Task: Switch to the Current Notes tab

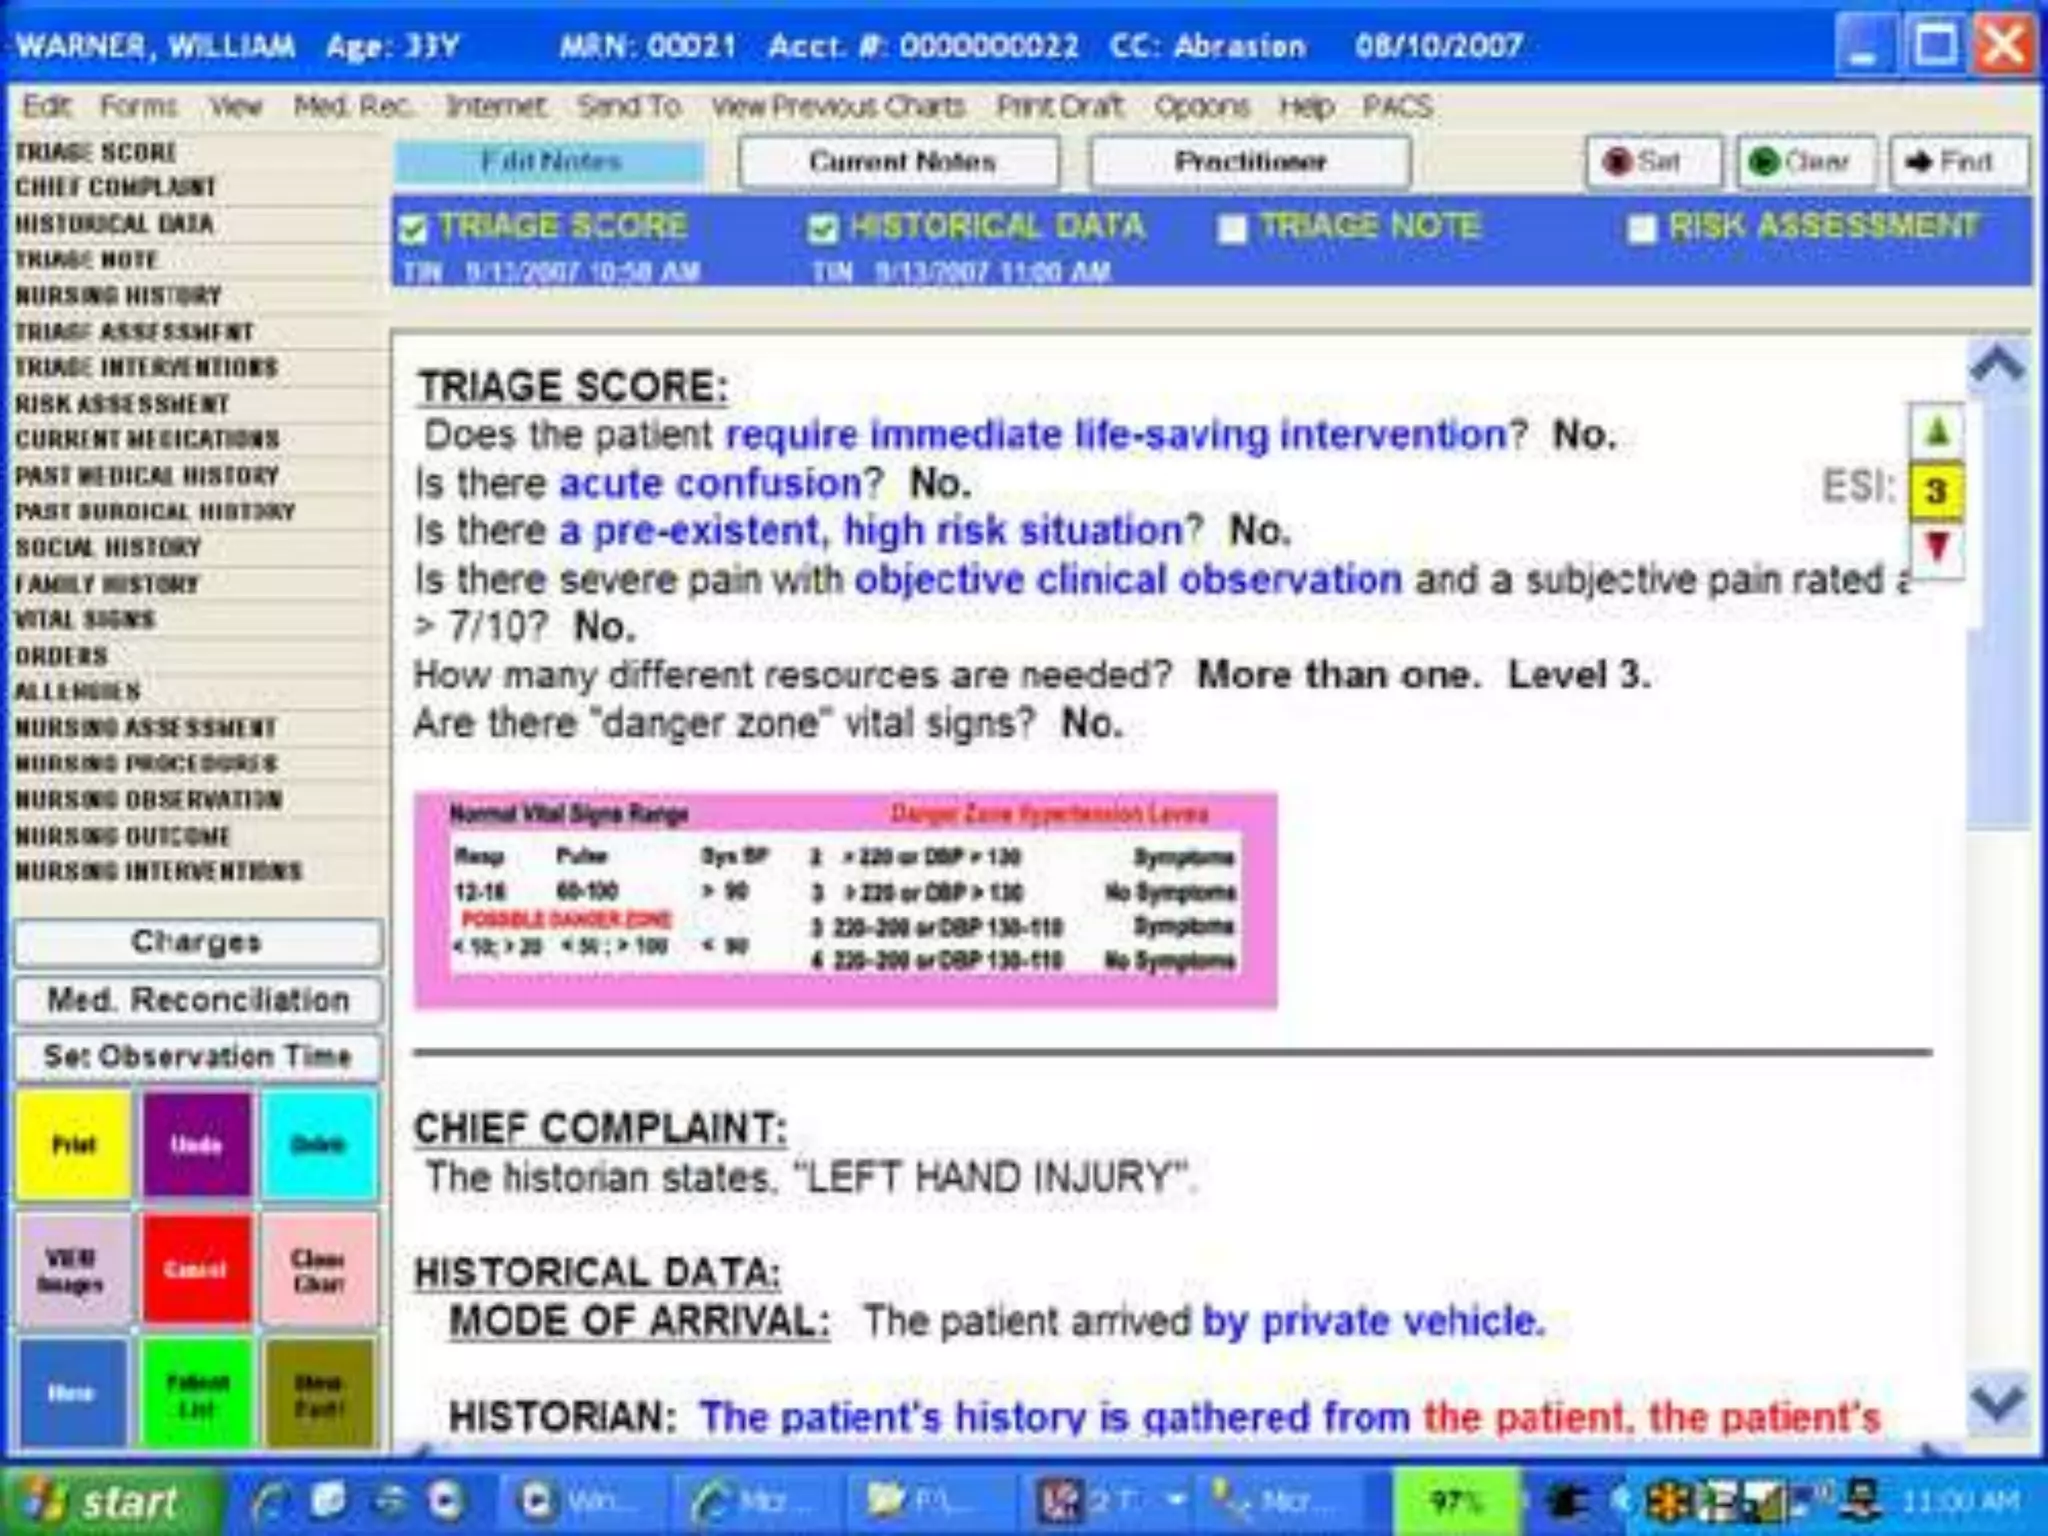Action: (x=900, y=162)
